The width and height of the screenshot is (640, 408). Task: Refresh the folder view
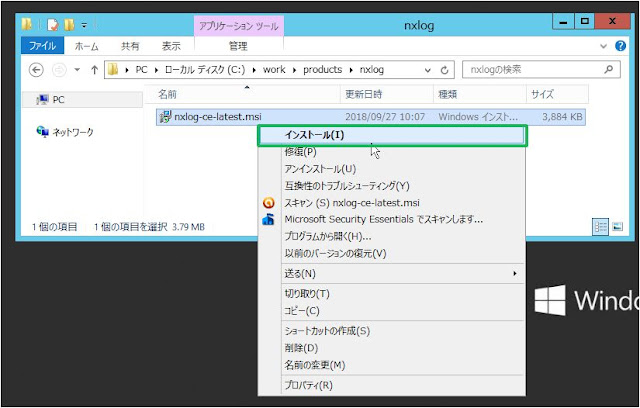point(444,70)
